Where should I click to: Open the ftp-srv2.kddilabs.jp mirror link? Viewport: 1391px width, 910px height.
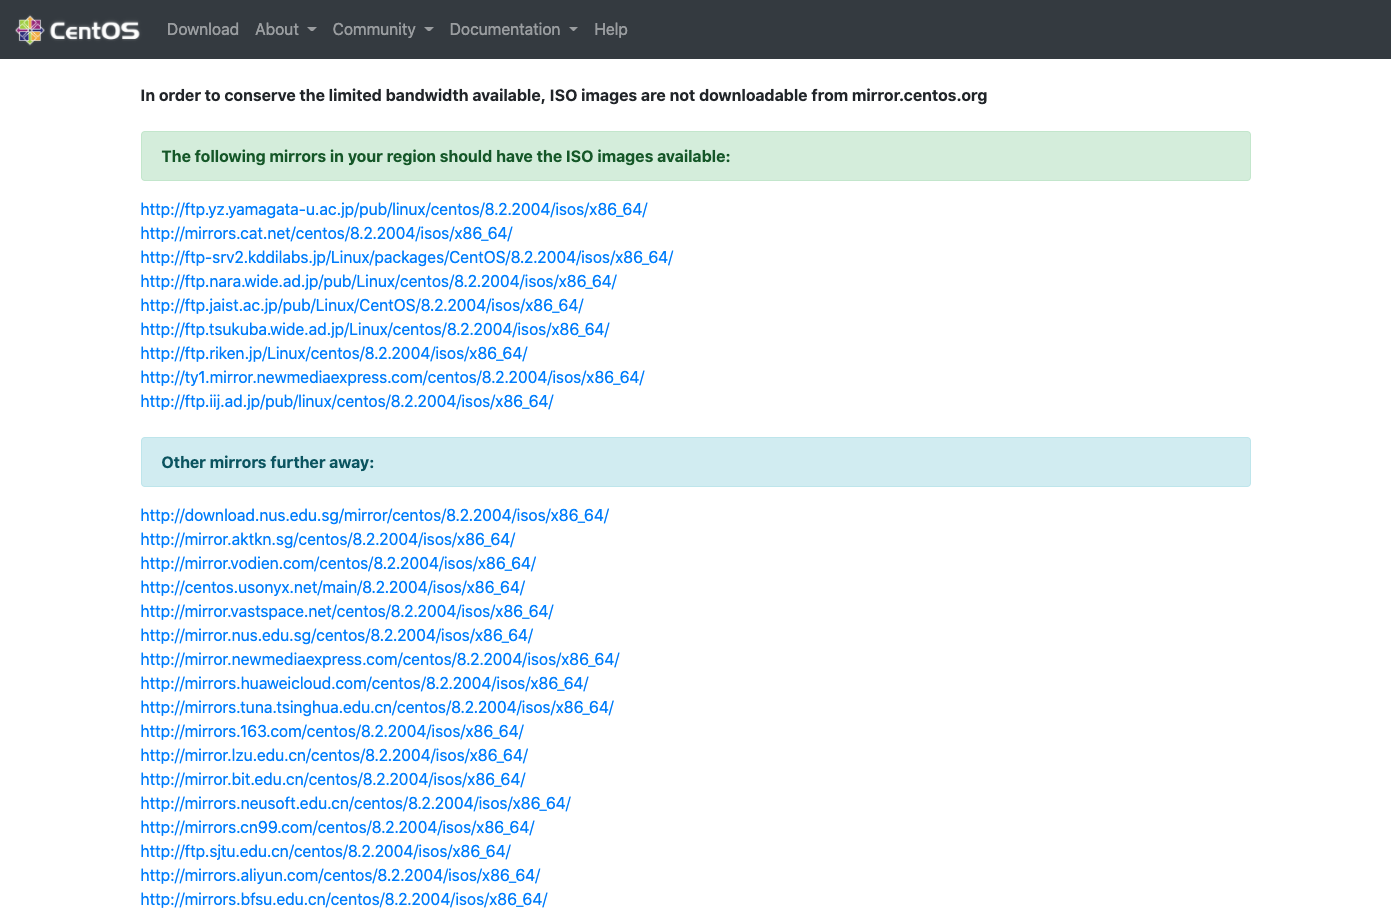pos(407,258)
